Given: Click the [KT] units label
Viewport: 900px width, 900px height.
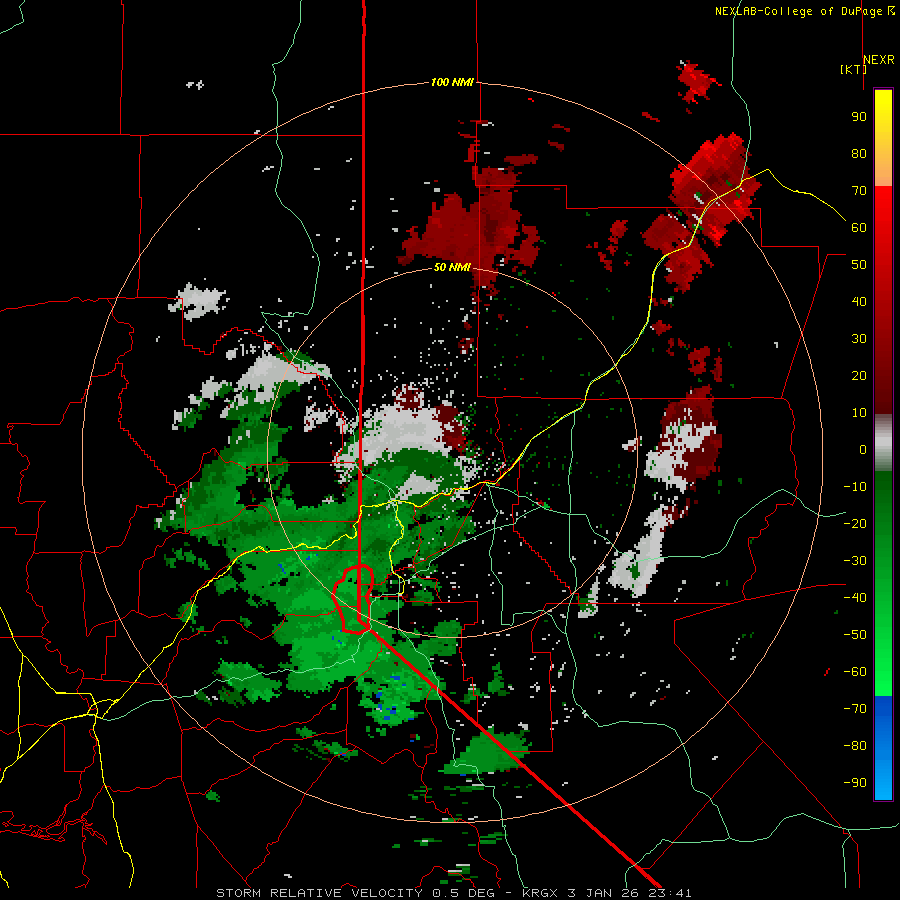Looking at the screenshot, I should 853,69.
